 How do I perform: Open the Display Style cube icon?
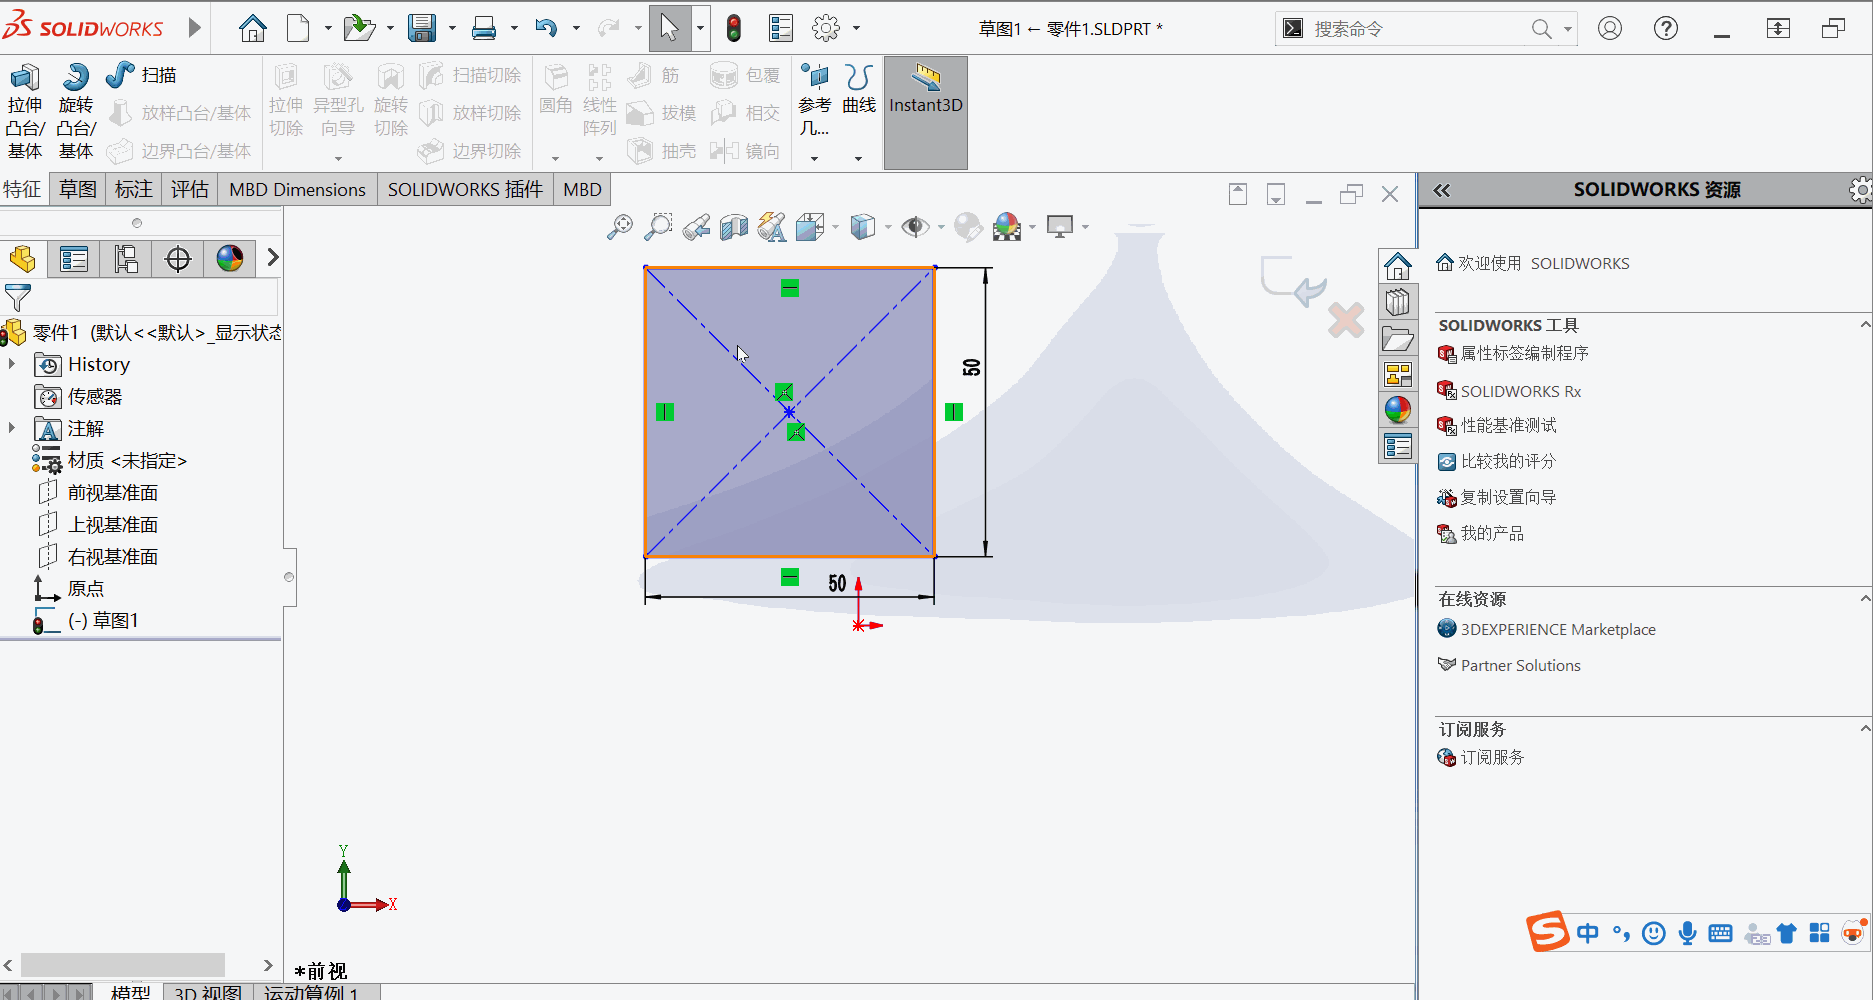tap(862, 227)
